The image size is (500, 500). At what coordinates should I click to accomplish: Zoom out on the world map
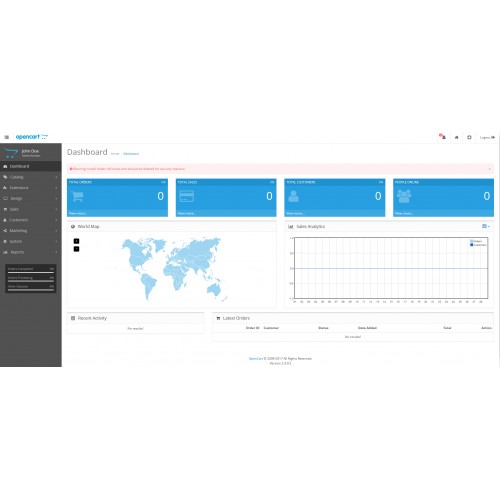pyautogui.click(x=76, y=249)
